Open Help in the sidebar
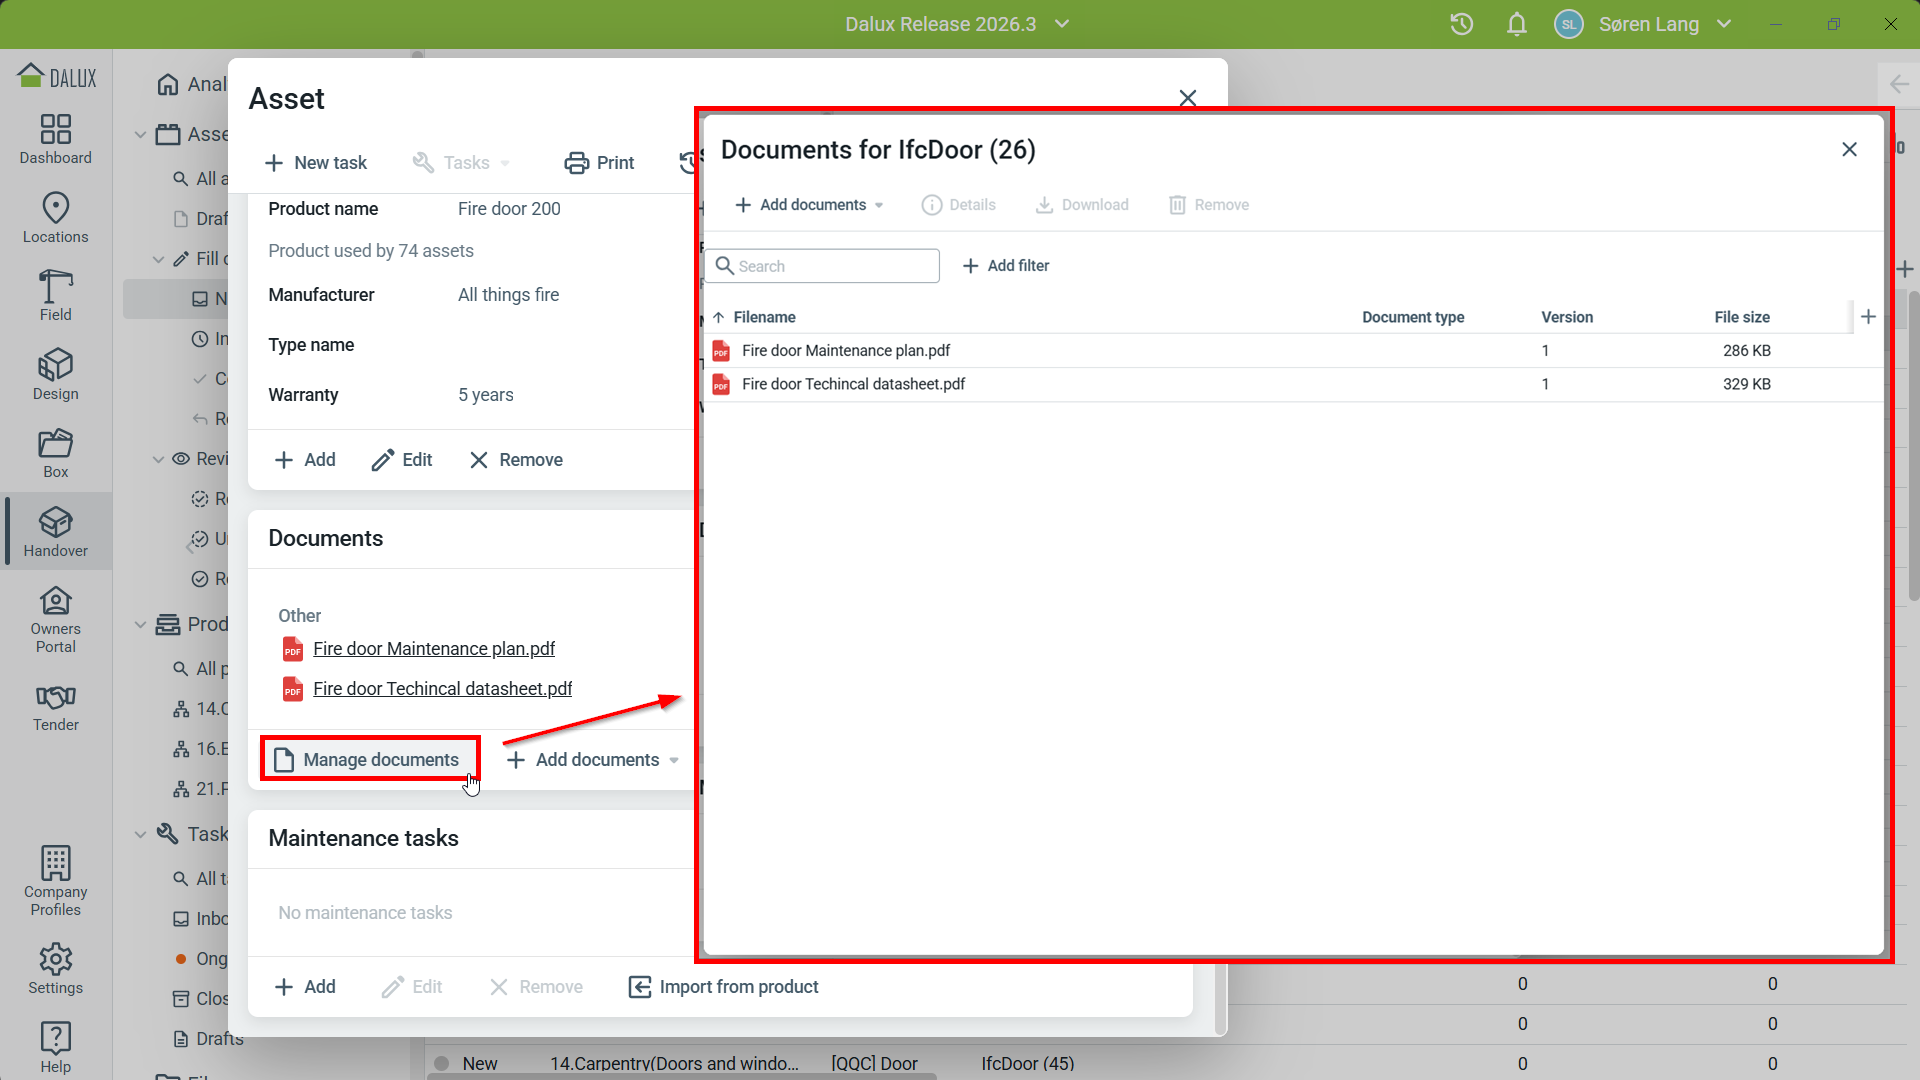The image size is (1920, 1080). (x=56, y=1048)
